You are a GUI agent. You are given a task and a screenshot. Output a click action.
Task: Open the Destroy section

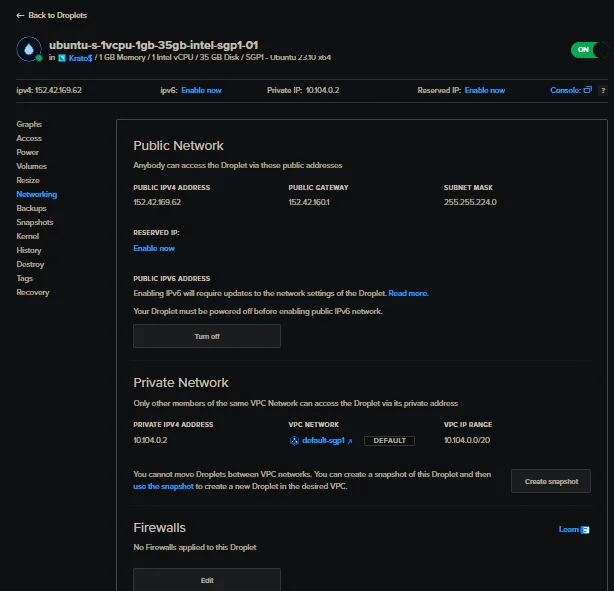30,264
